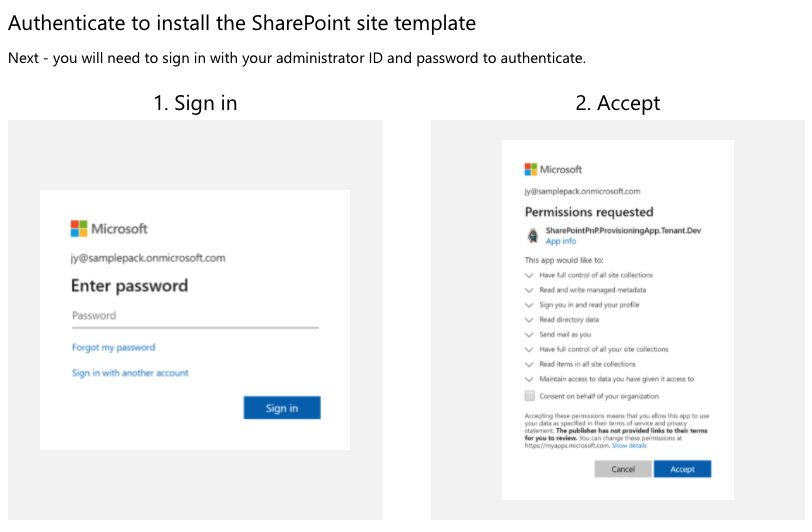The height and width of the screenshot is (532, 812).
Task: Open the Show details link
Action: [x=629, y=445]
